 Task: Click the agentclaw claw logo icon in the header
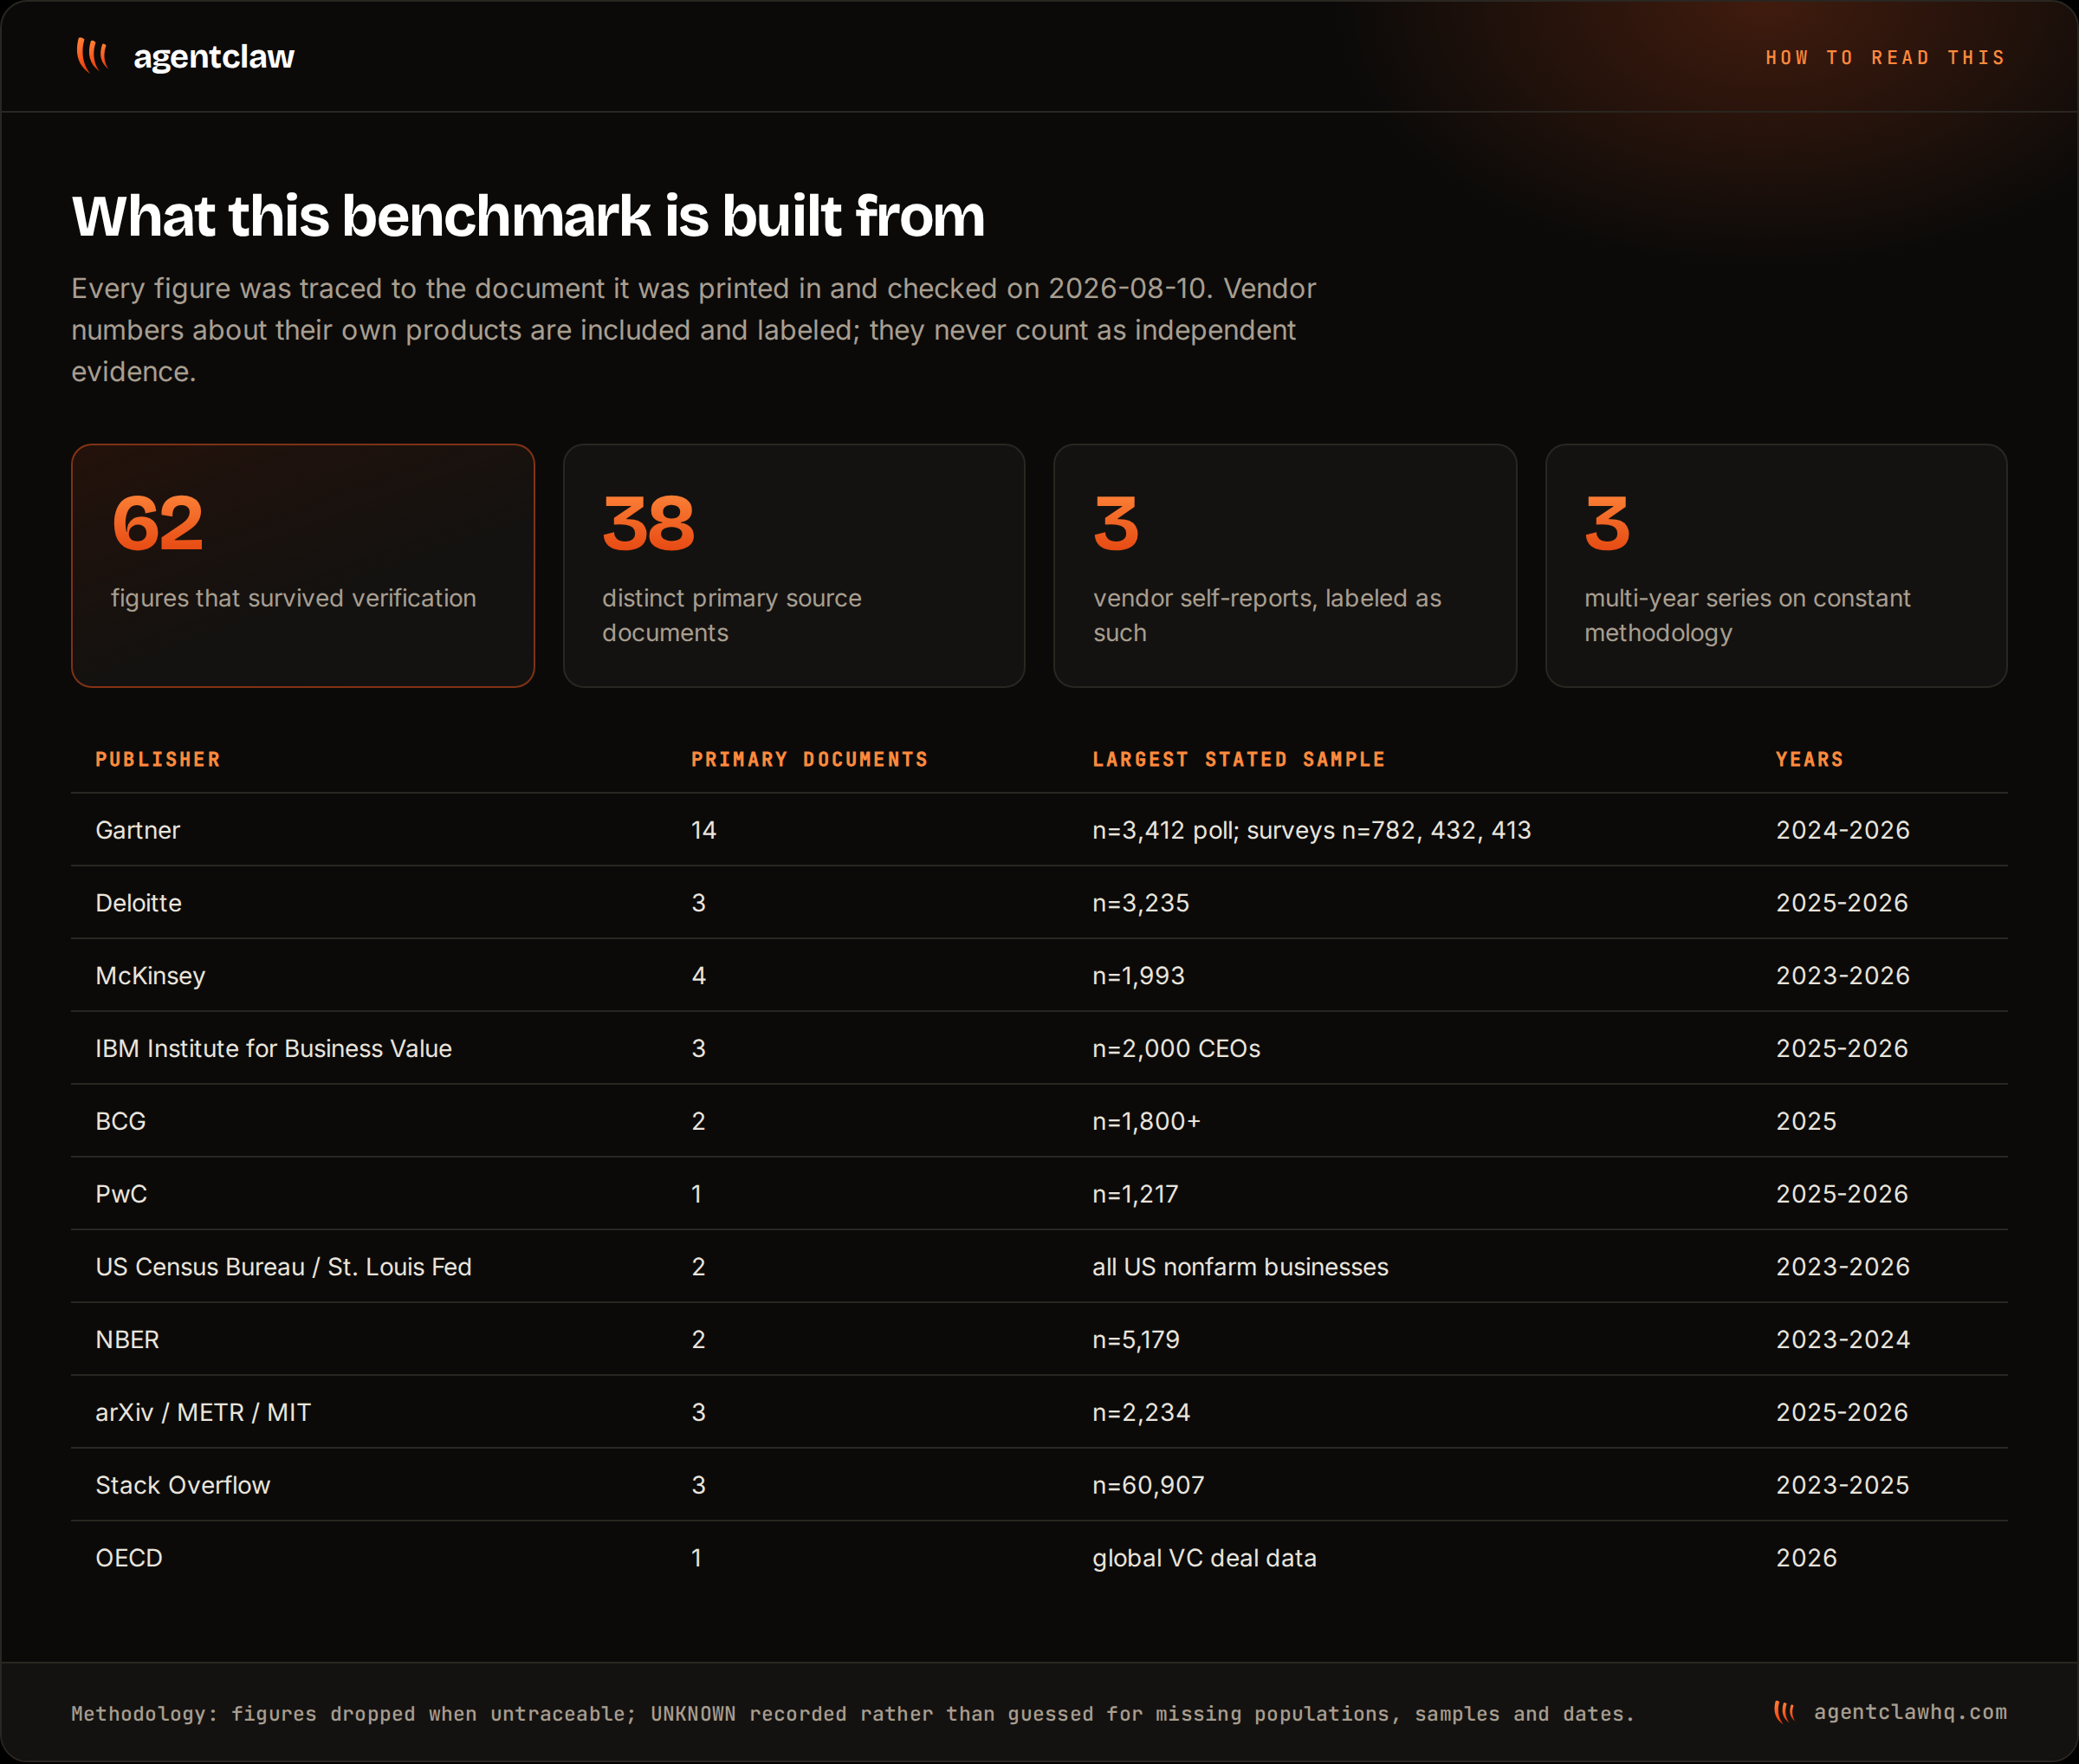click(x=92, y=56)
